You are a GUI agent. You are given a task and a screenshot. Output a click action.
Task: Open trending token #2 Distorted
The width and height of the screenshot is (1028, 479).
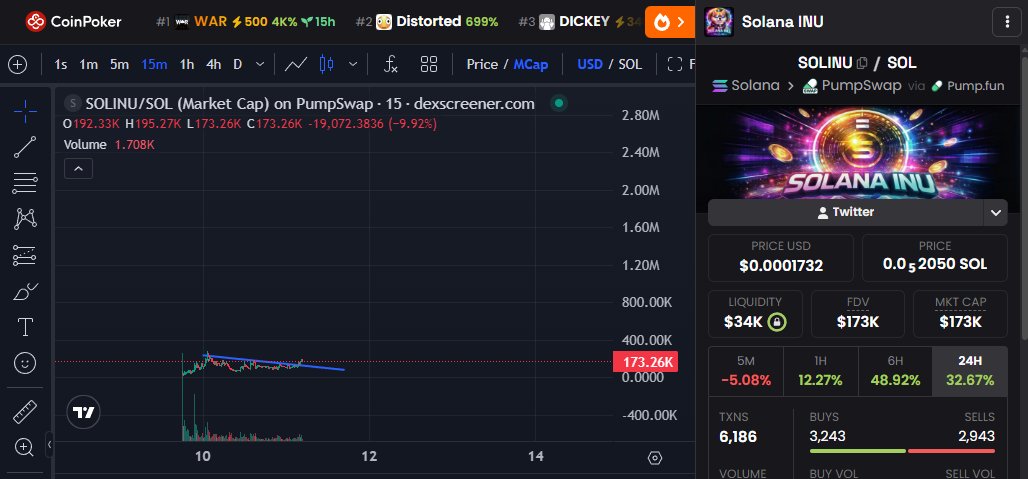[x=427, y=22]
